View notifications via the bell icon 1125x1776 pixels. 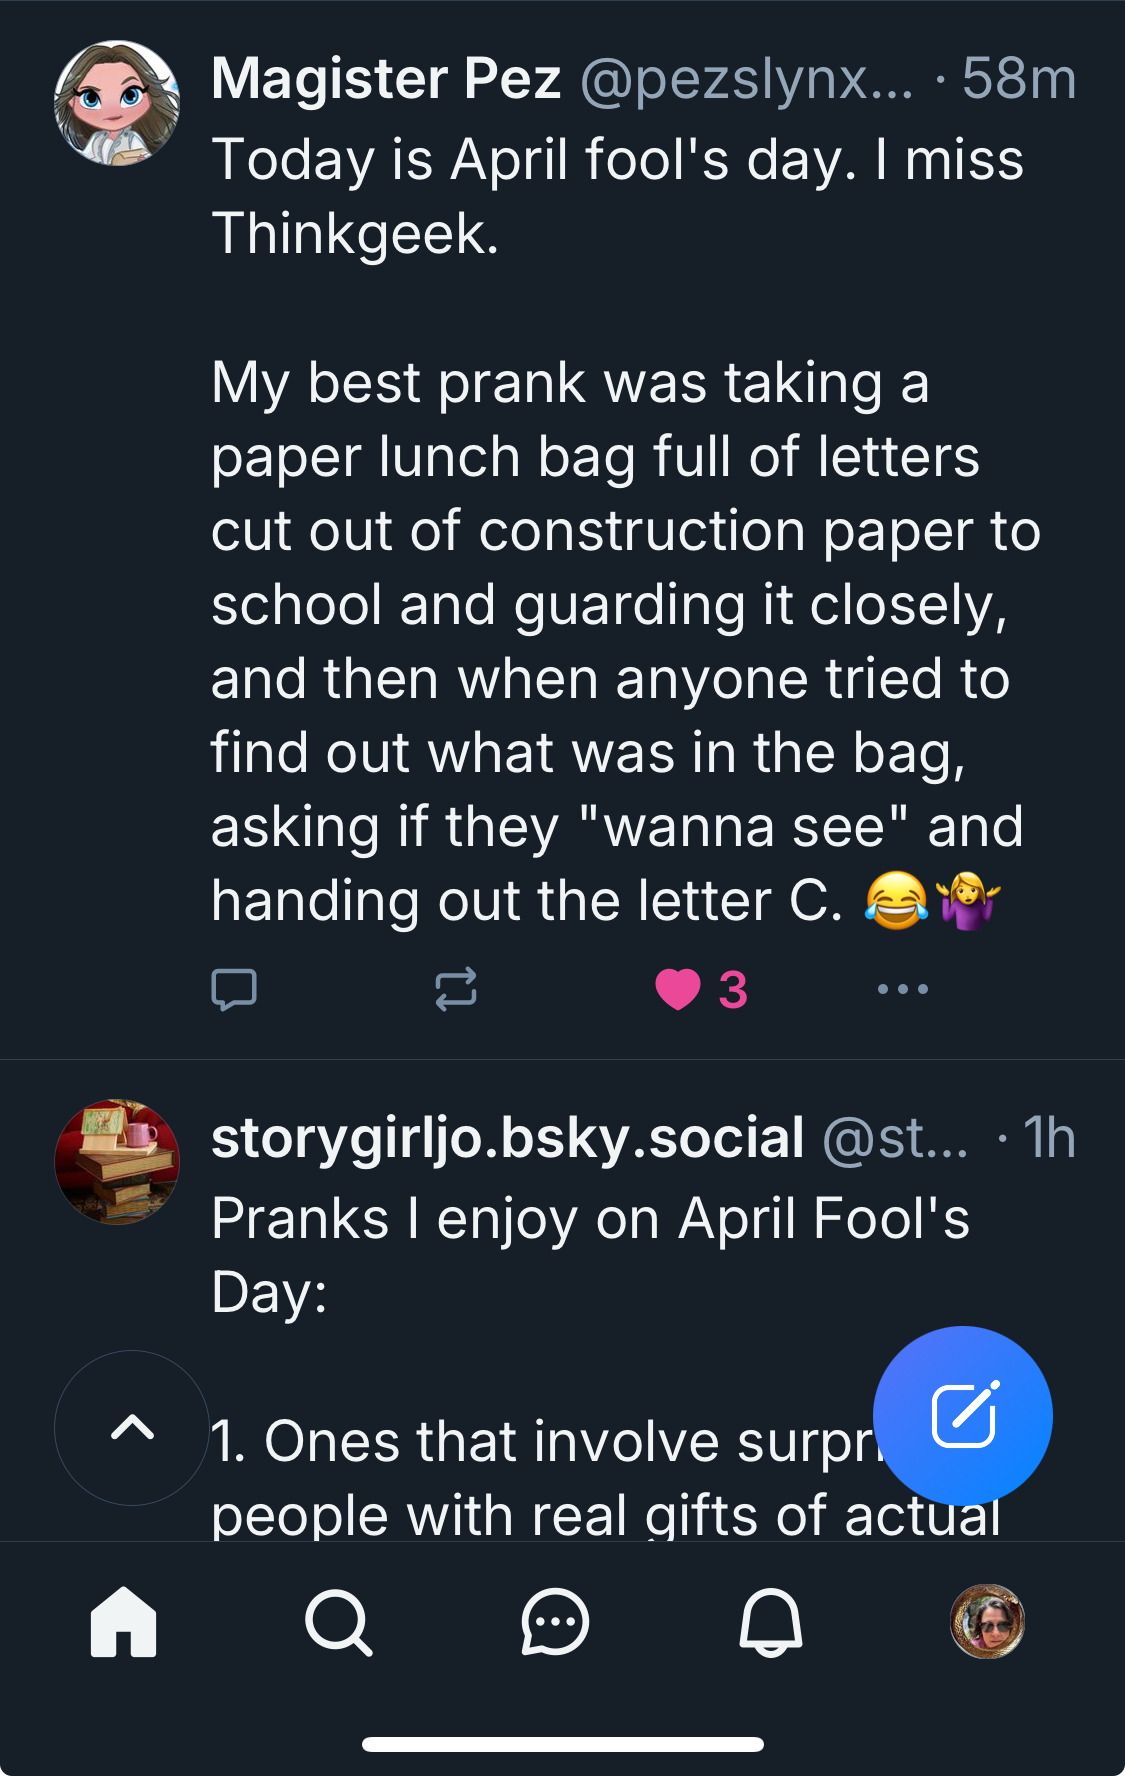tap(770, 1622)
